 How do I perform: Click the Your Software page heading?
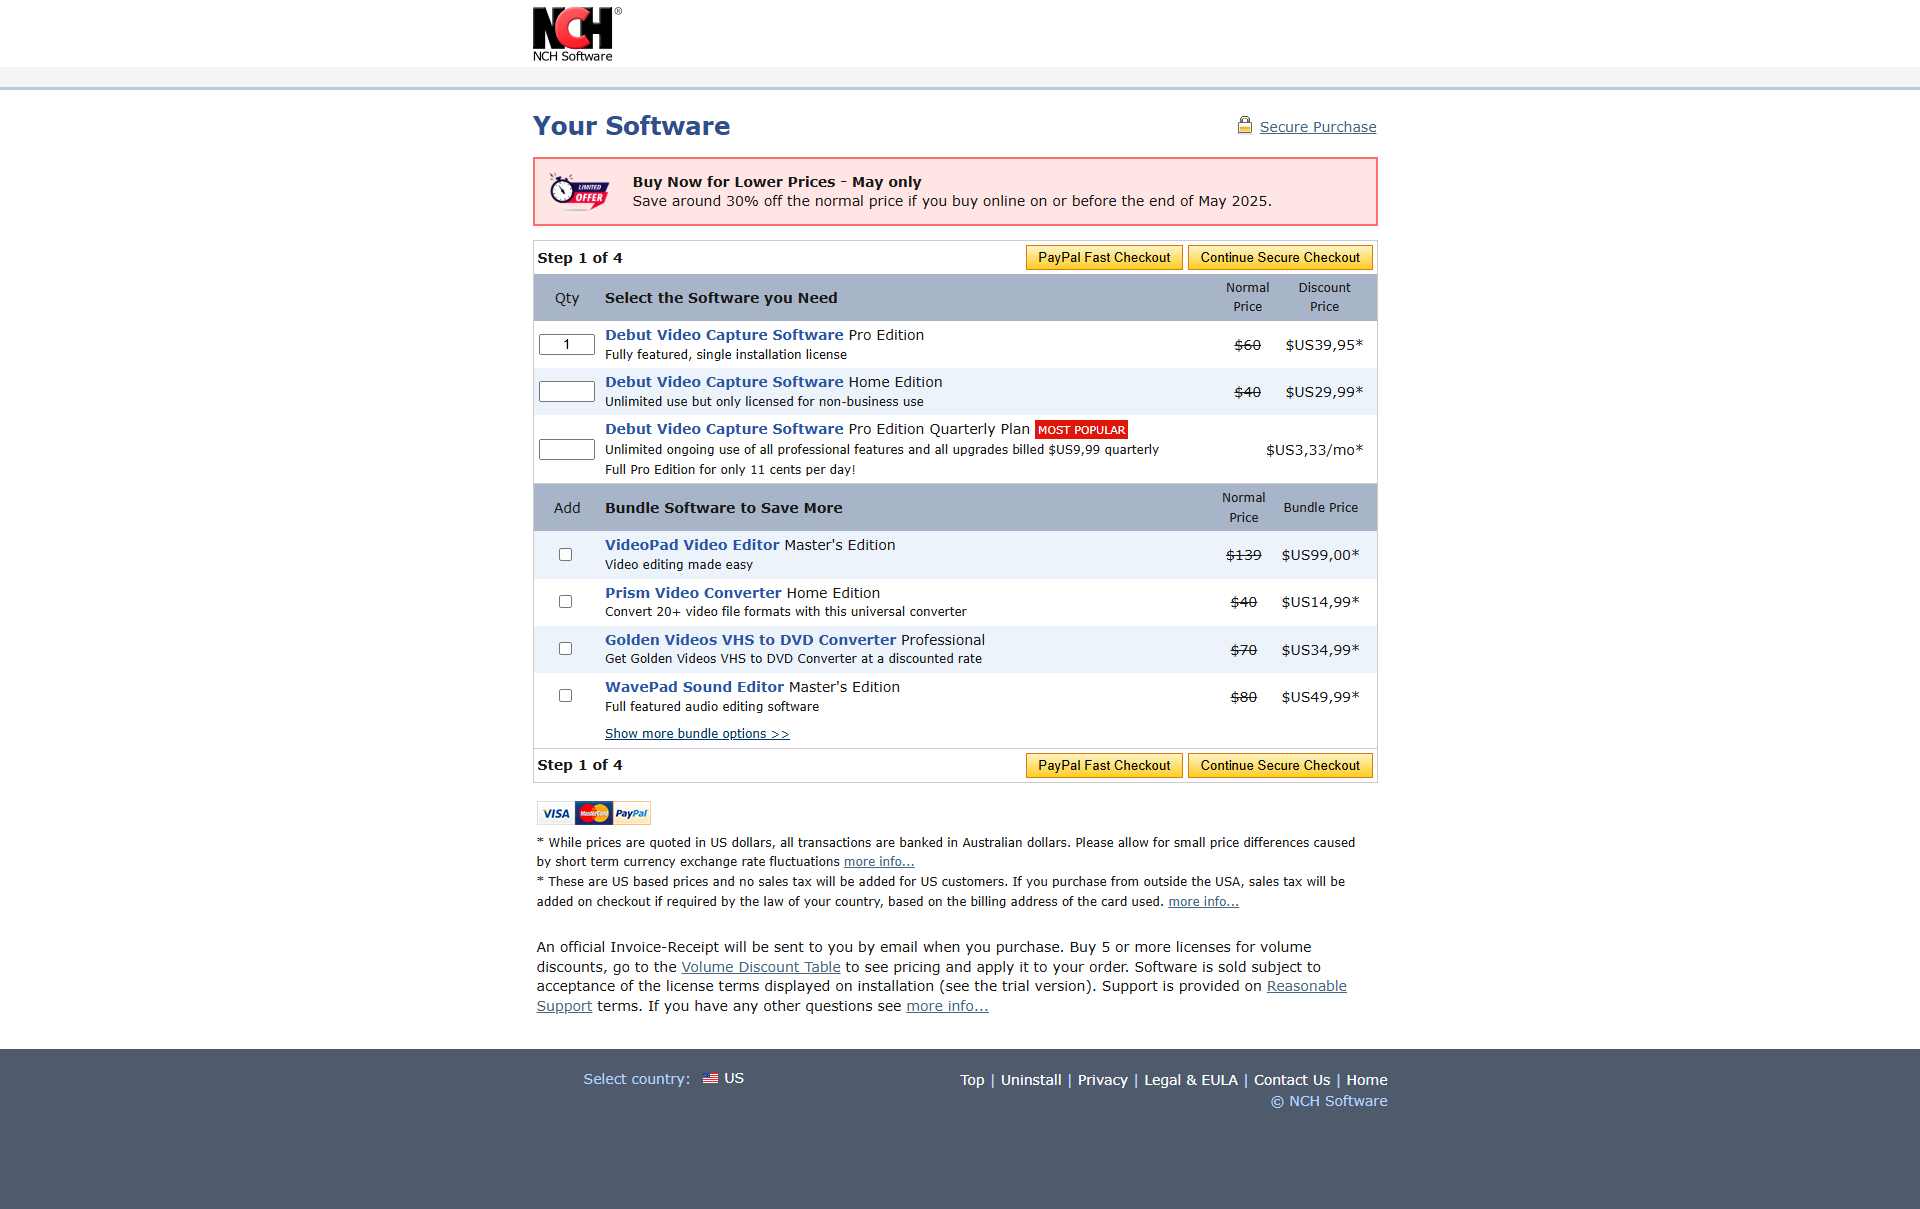point(631,126)
